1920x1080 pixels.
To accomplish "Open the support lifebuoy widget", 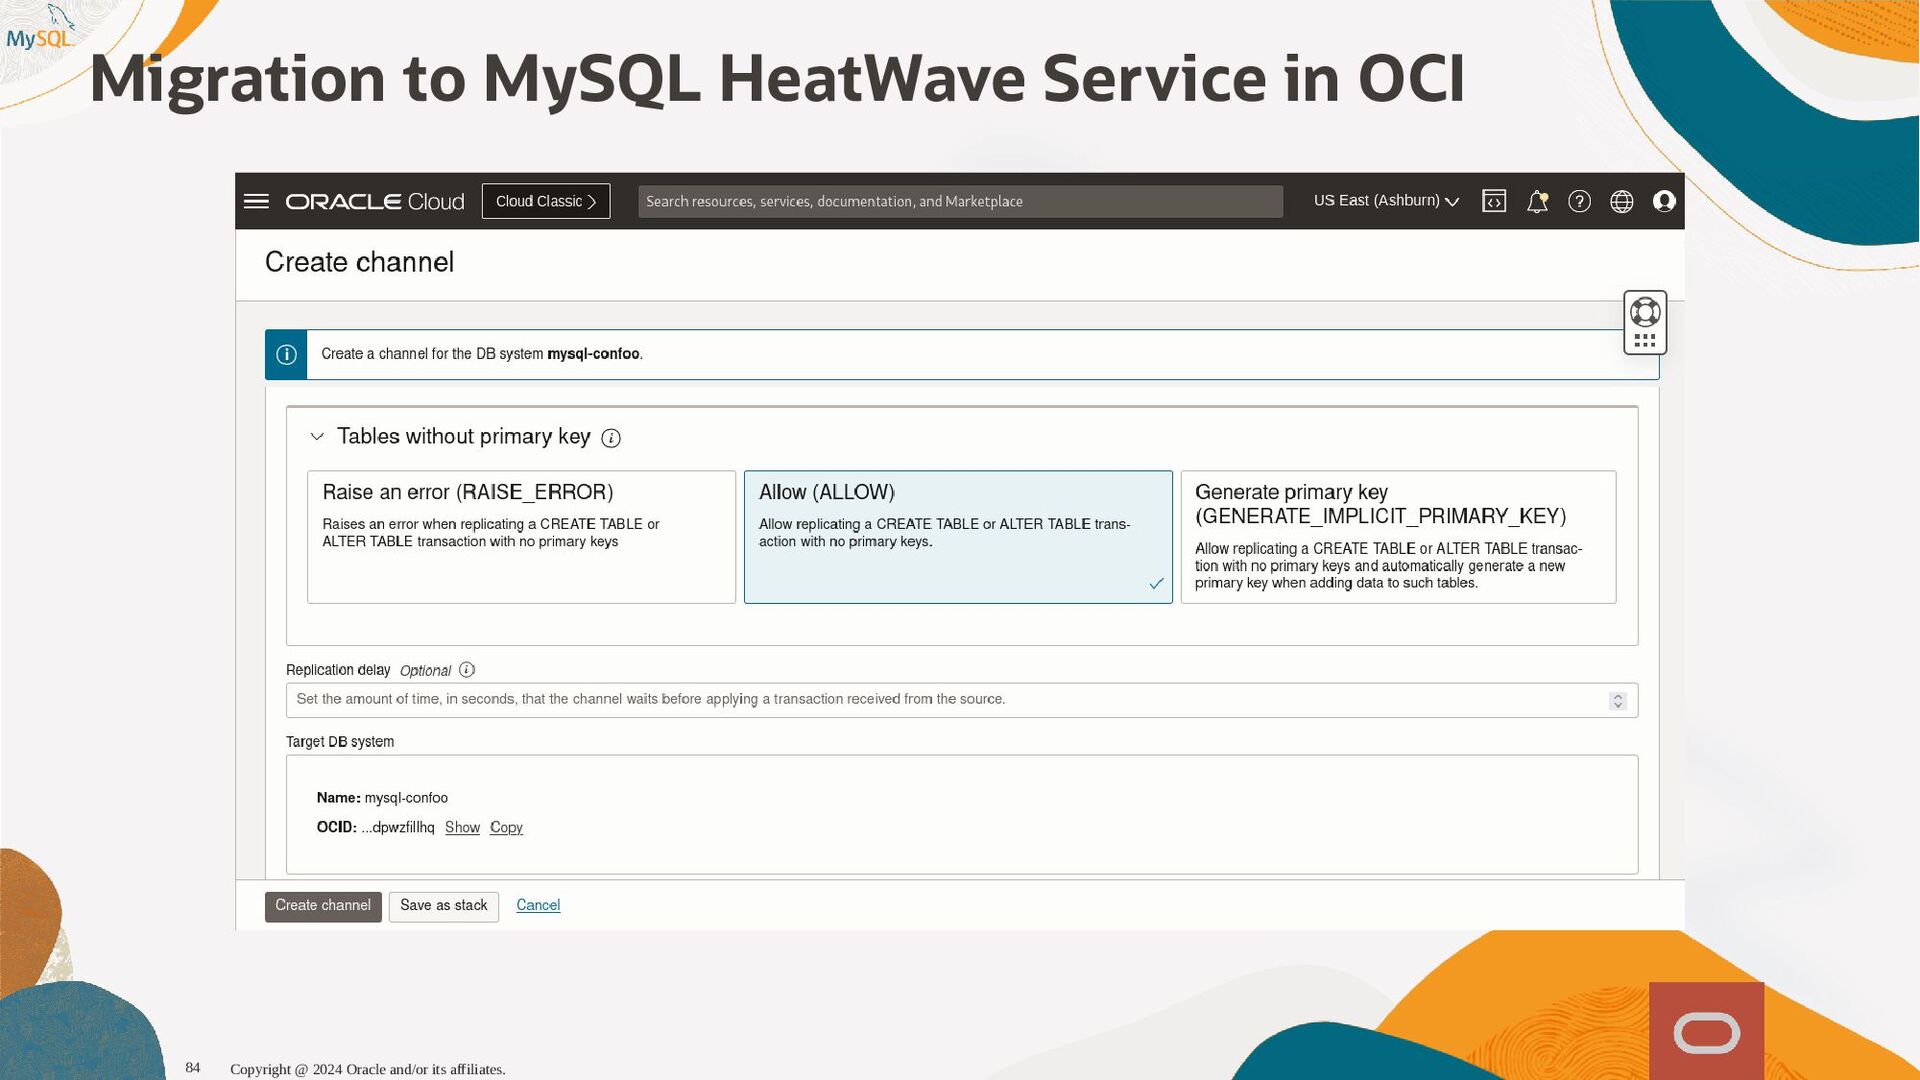I will (x=1645, y=312).
